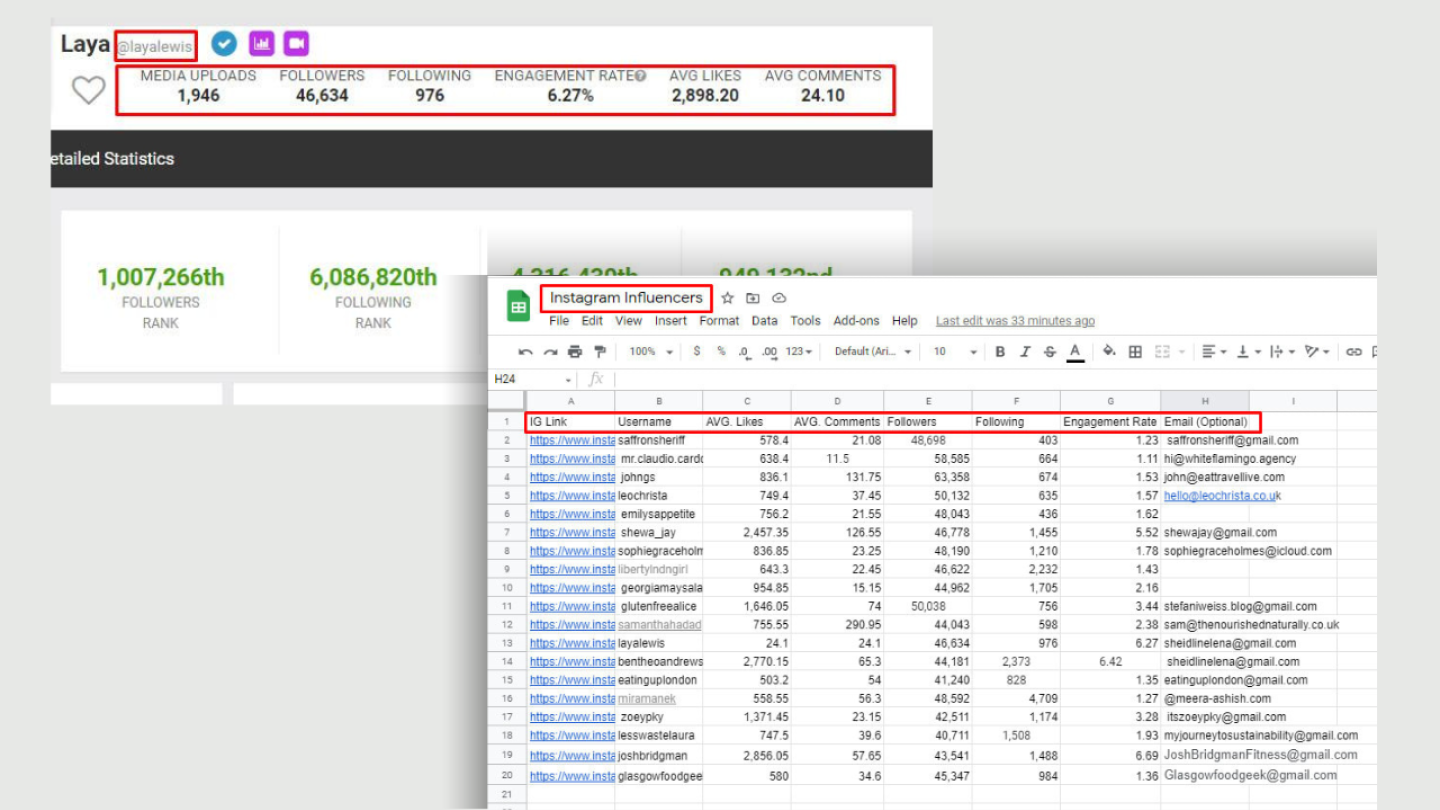
Task: Open the View menu
Action: [629, 321]
